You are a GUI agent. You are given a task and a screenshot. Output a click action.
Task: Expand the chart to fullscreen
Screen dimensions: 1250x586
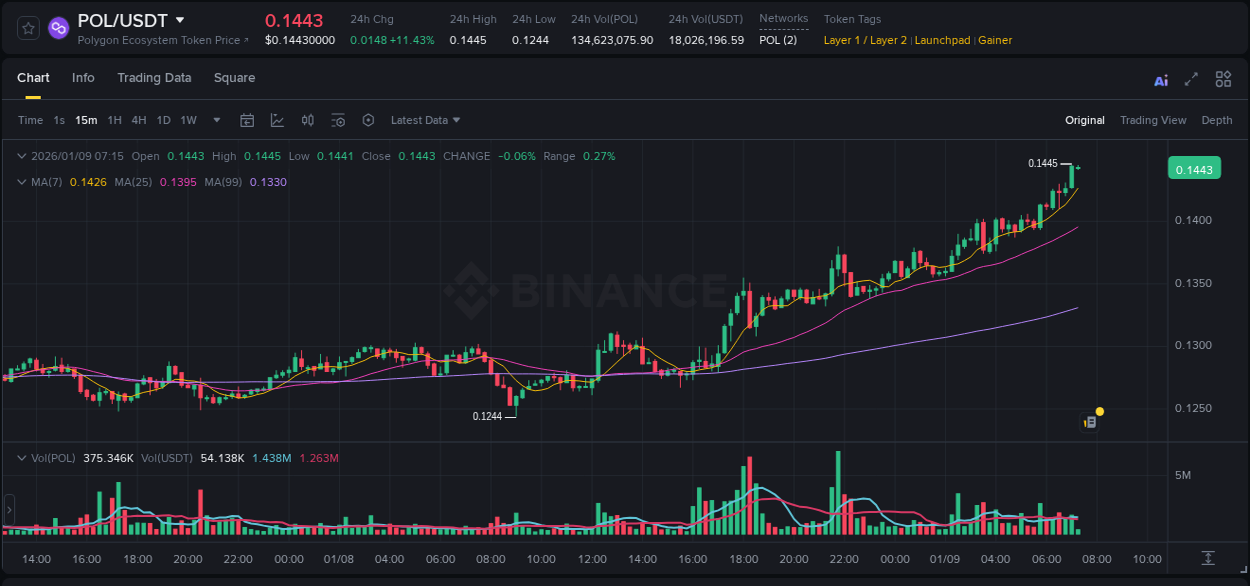point(1190,78)
